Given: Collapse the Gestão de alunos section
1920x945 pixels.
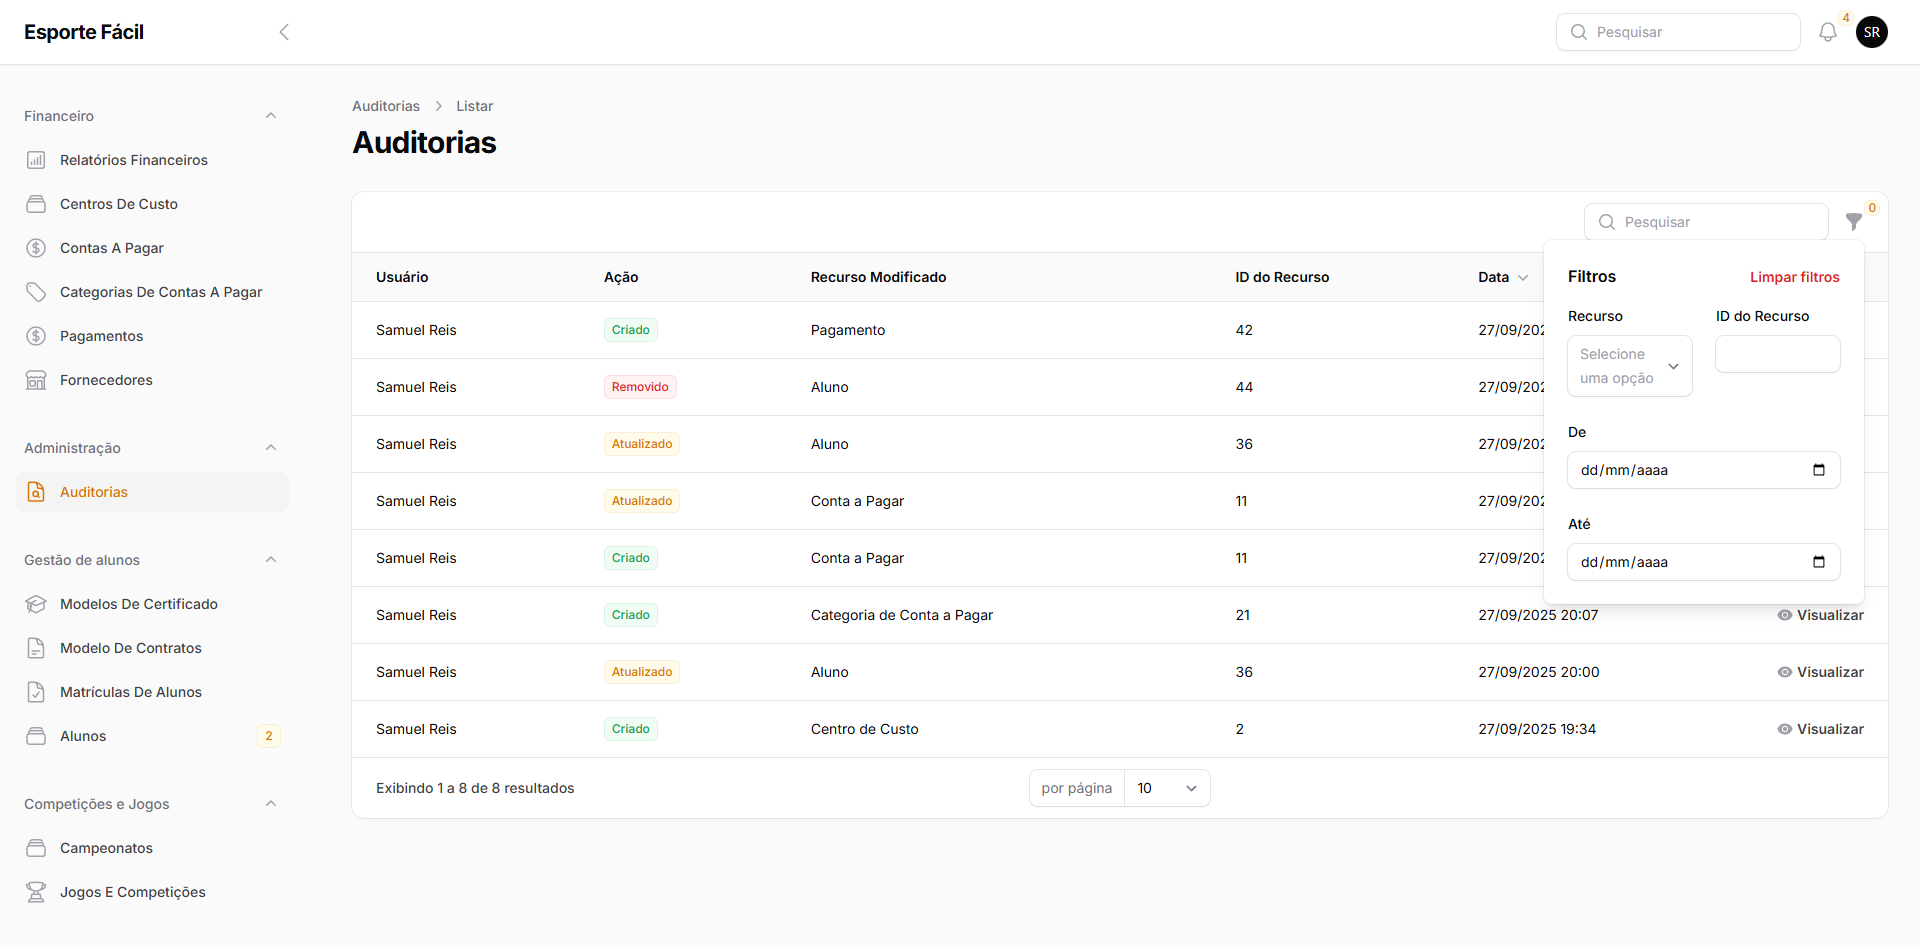Looking at the screenshot, I should tap(271, 560).
